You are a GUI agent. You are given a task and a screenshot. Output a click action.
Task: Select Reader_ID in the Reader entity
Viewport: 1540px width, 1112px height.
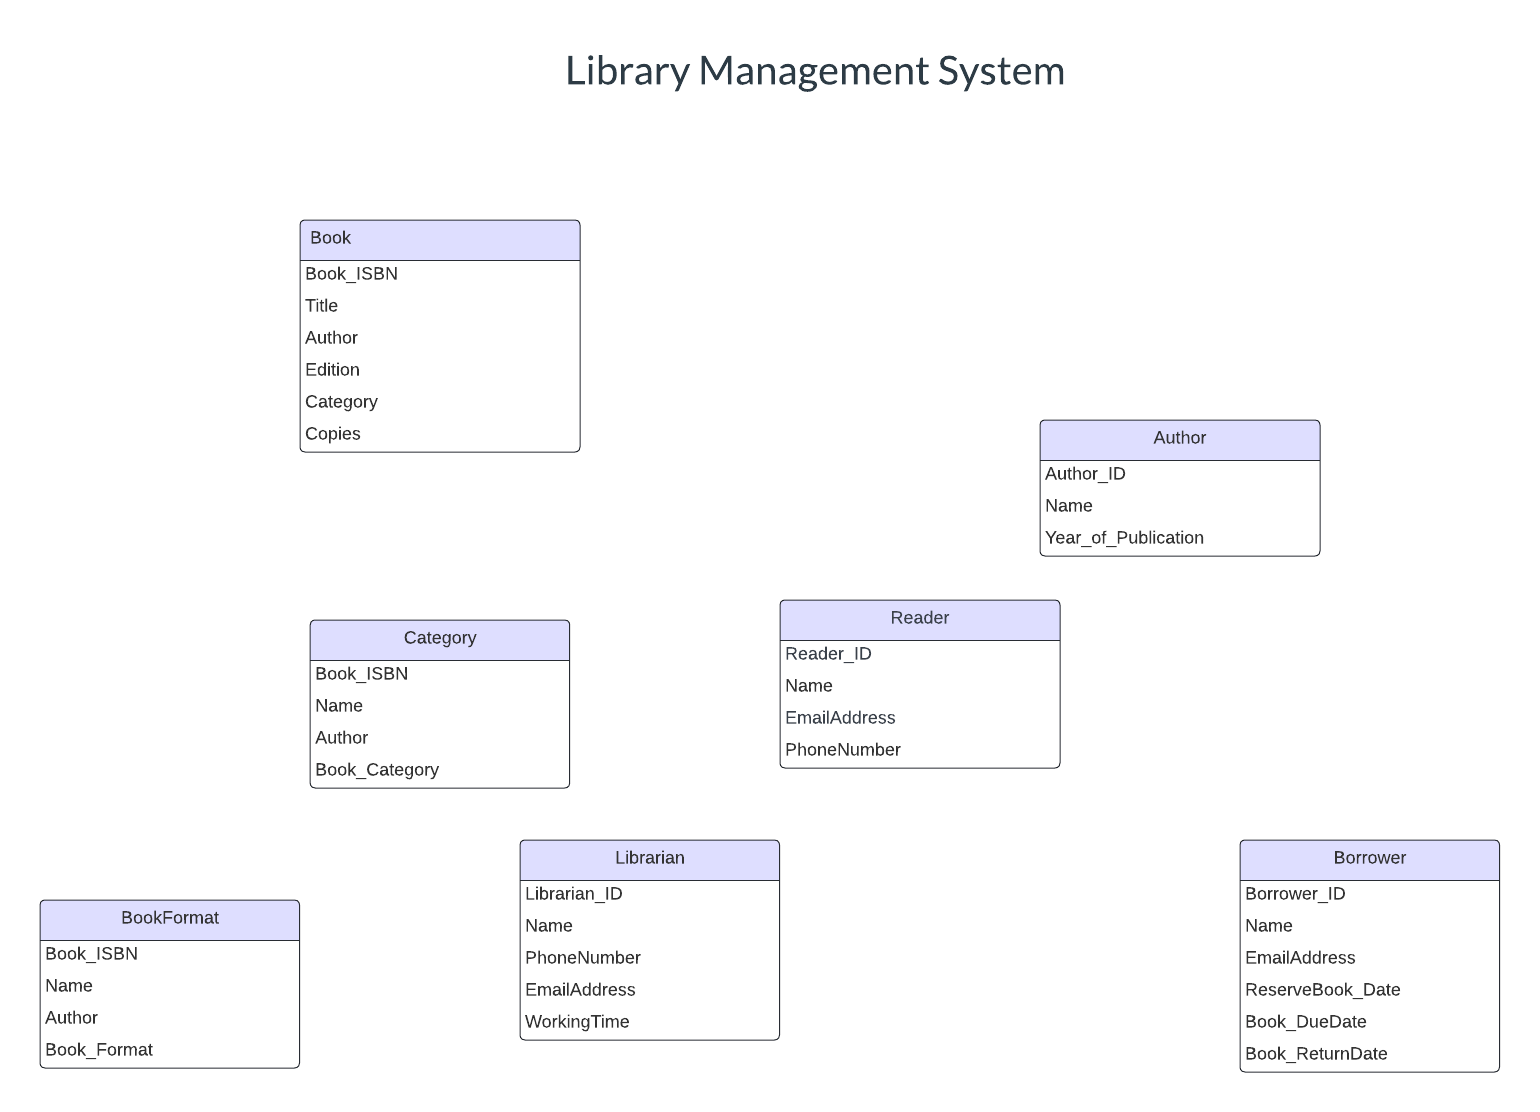point(828,653)
